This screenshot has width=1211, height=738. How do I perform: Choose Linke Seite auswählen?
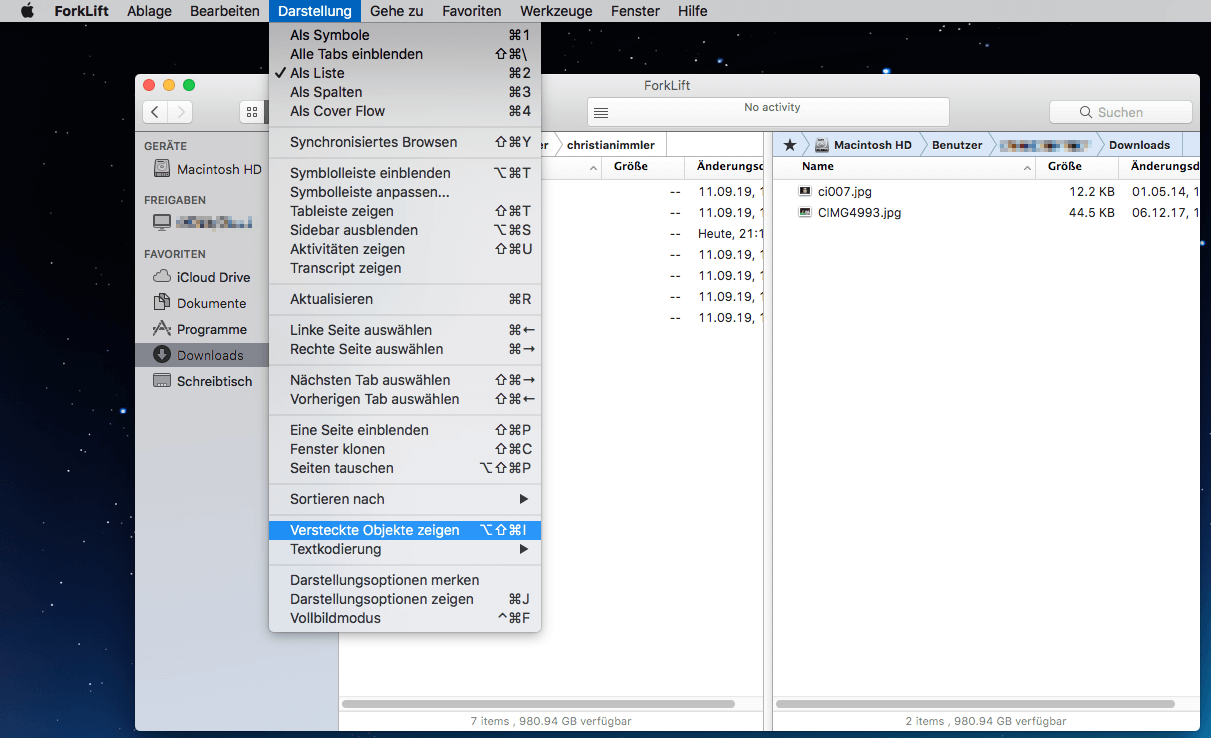click(405, 330)
